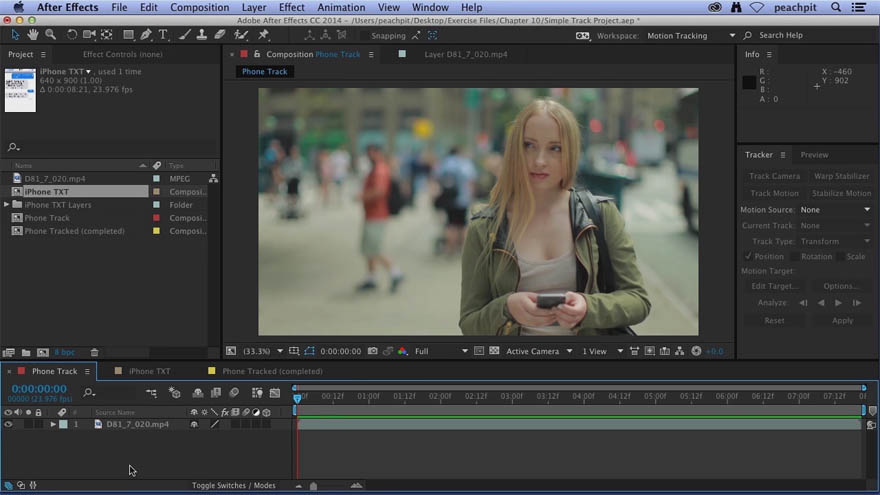
Task: Click the new folder icon in Project panel
Action: coord(26,352)
